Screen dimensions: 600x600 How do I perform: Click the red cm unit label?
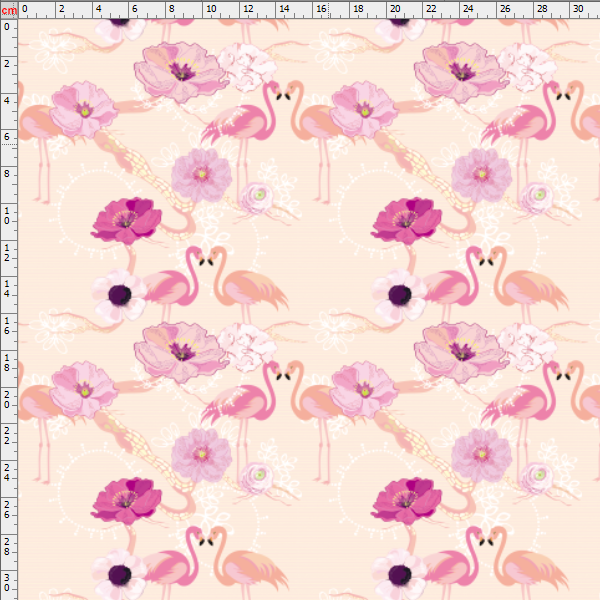(9, 10)
